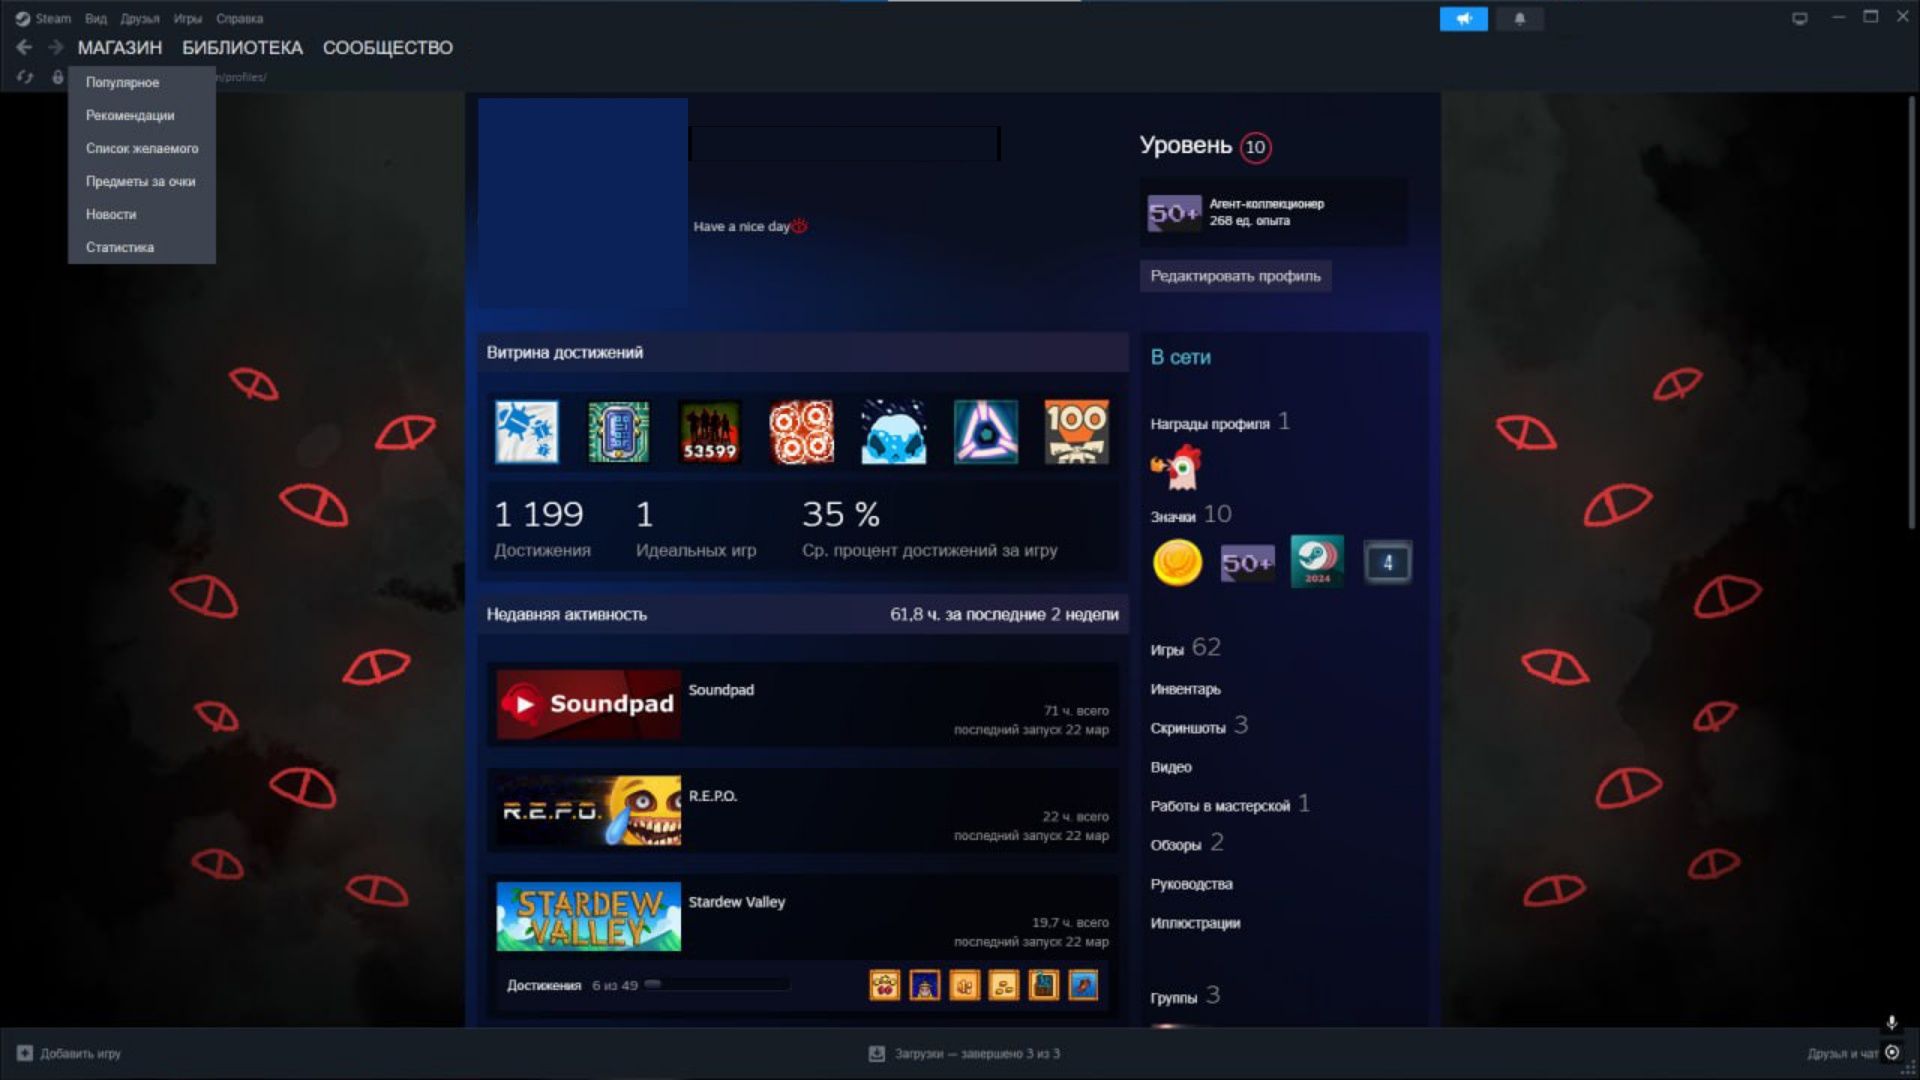Select Рекомендации in store dropdown
The height and width of the screenshot is (1080, 1920).
coord(142,115)
